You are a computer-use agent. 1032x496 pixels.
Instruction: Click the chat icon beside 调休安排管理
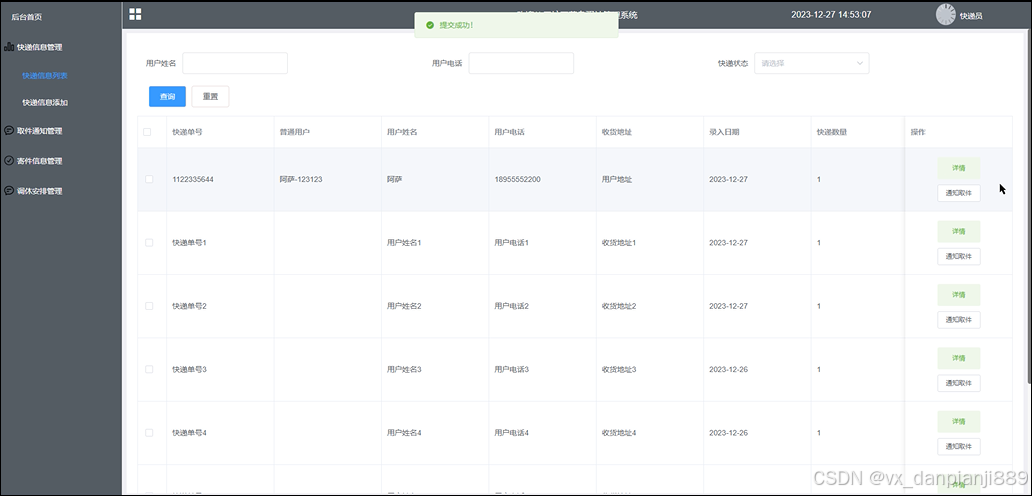[9, 191]
